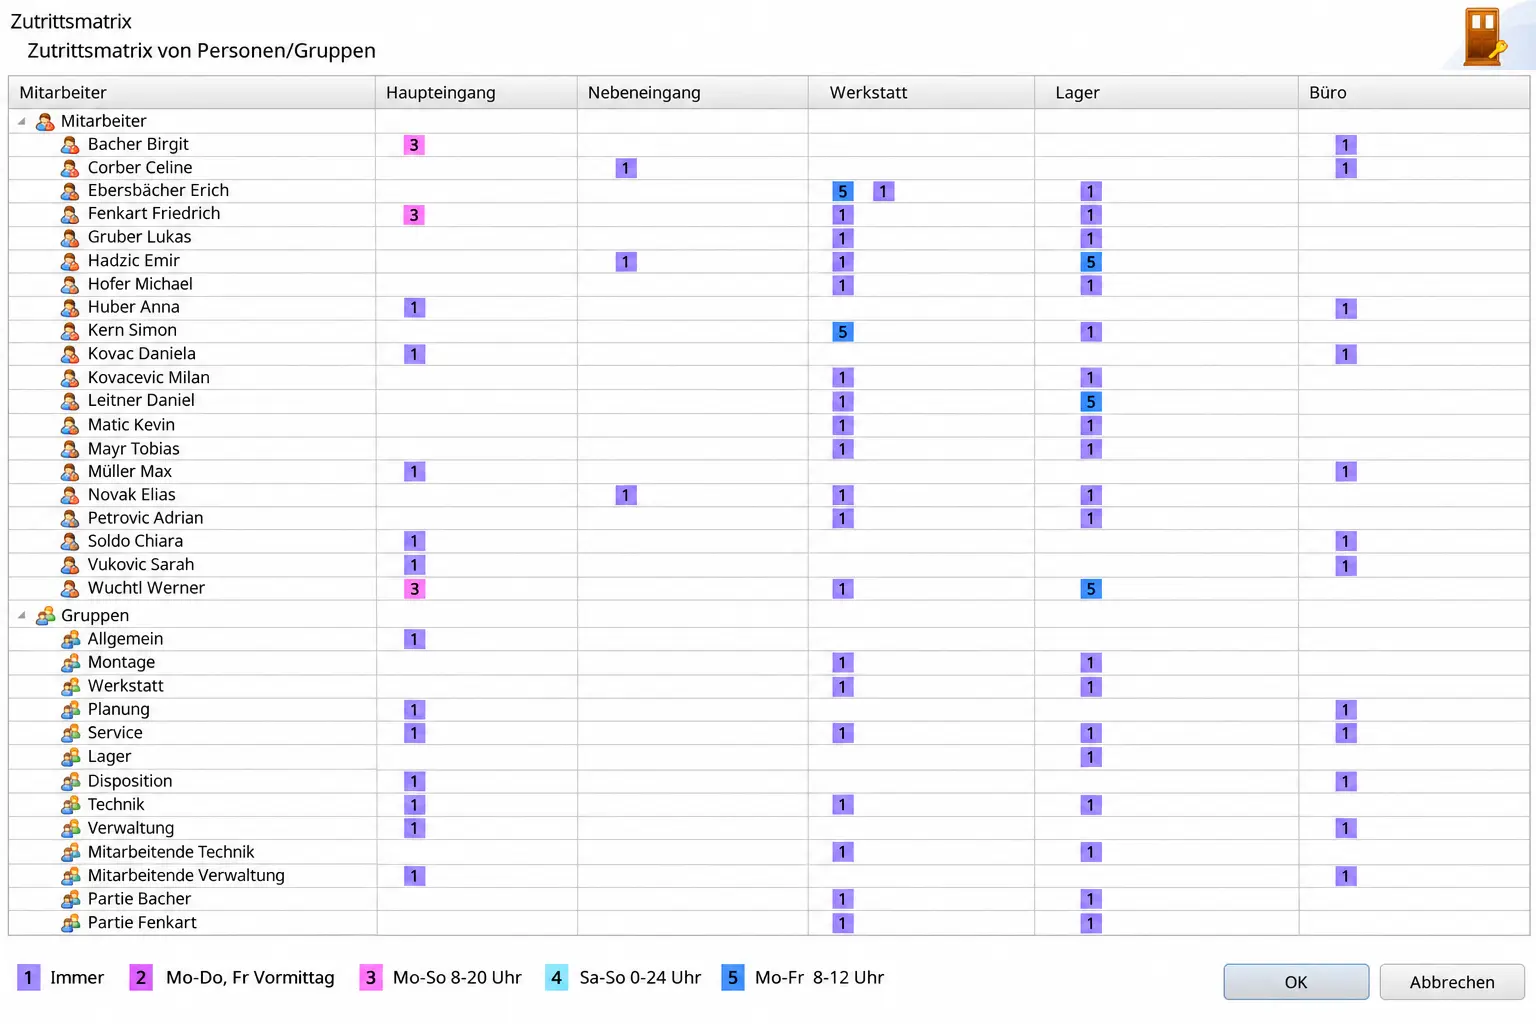Image resolution: width=1536 pixels, height=1024 pixels.
Task: Select the group icon beside Disposition
Action: tap(70, 781)
